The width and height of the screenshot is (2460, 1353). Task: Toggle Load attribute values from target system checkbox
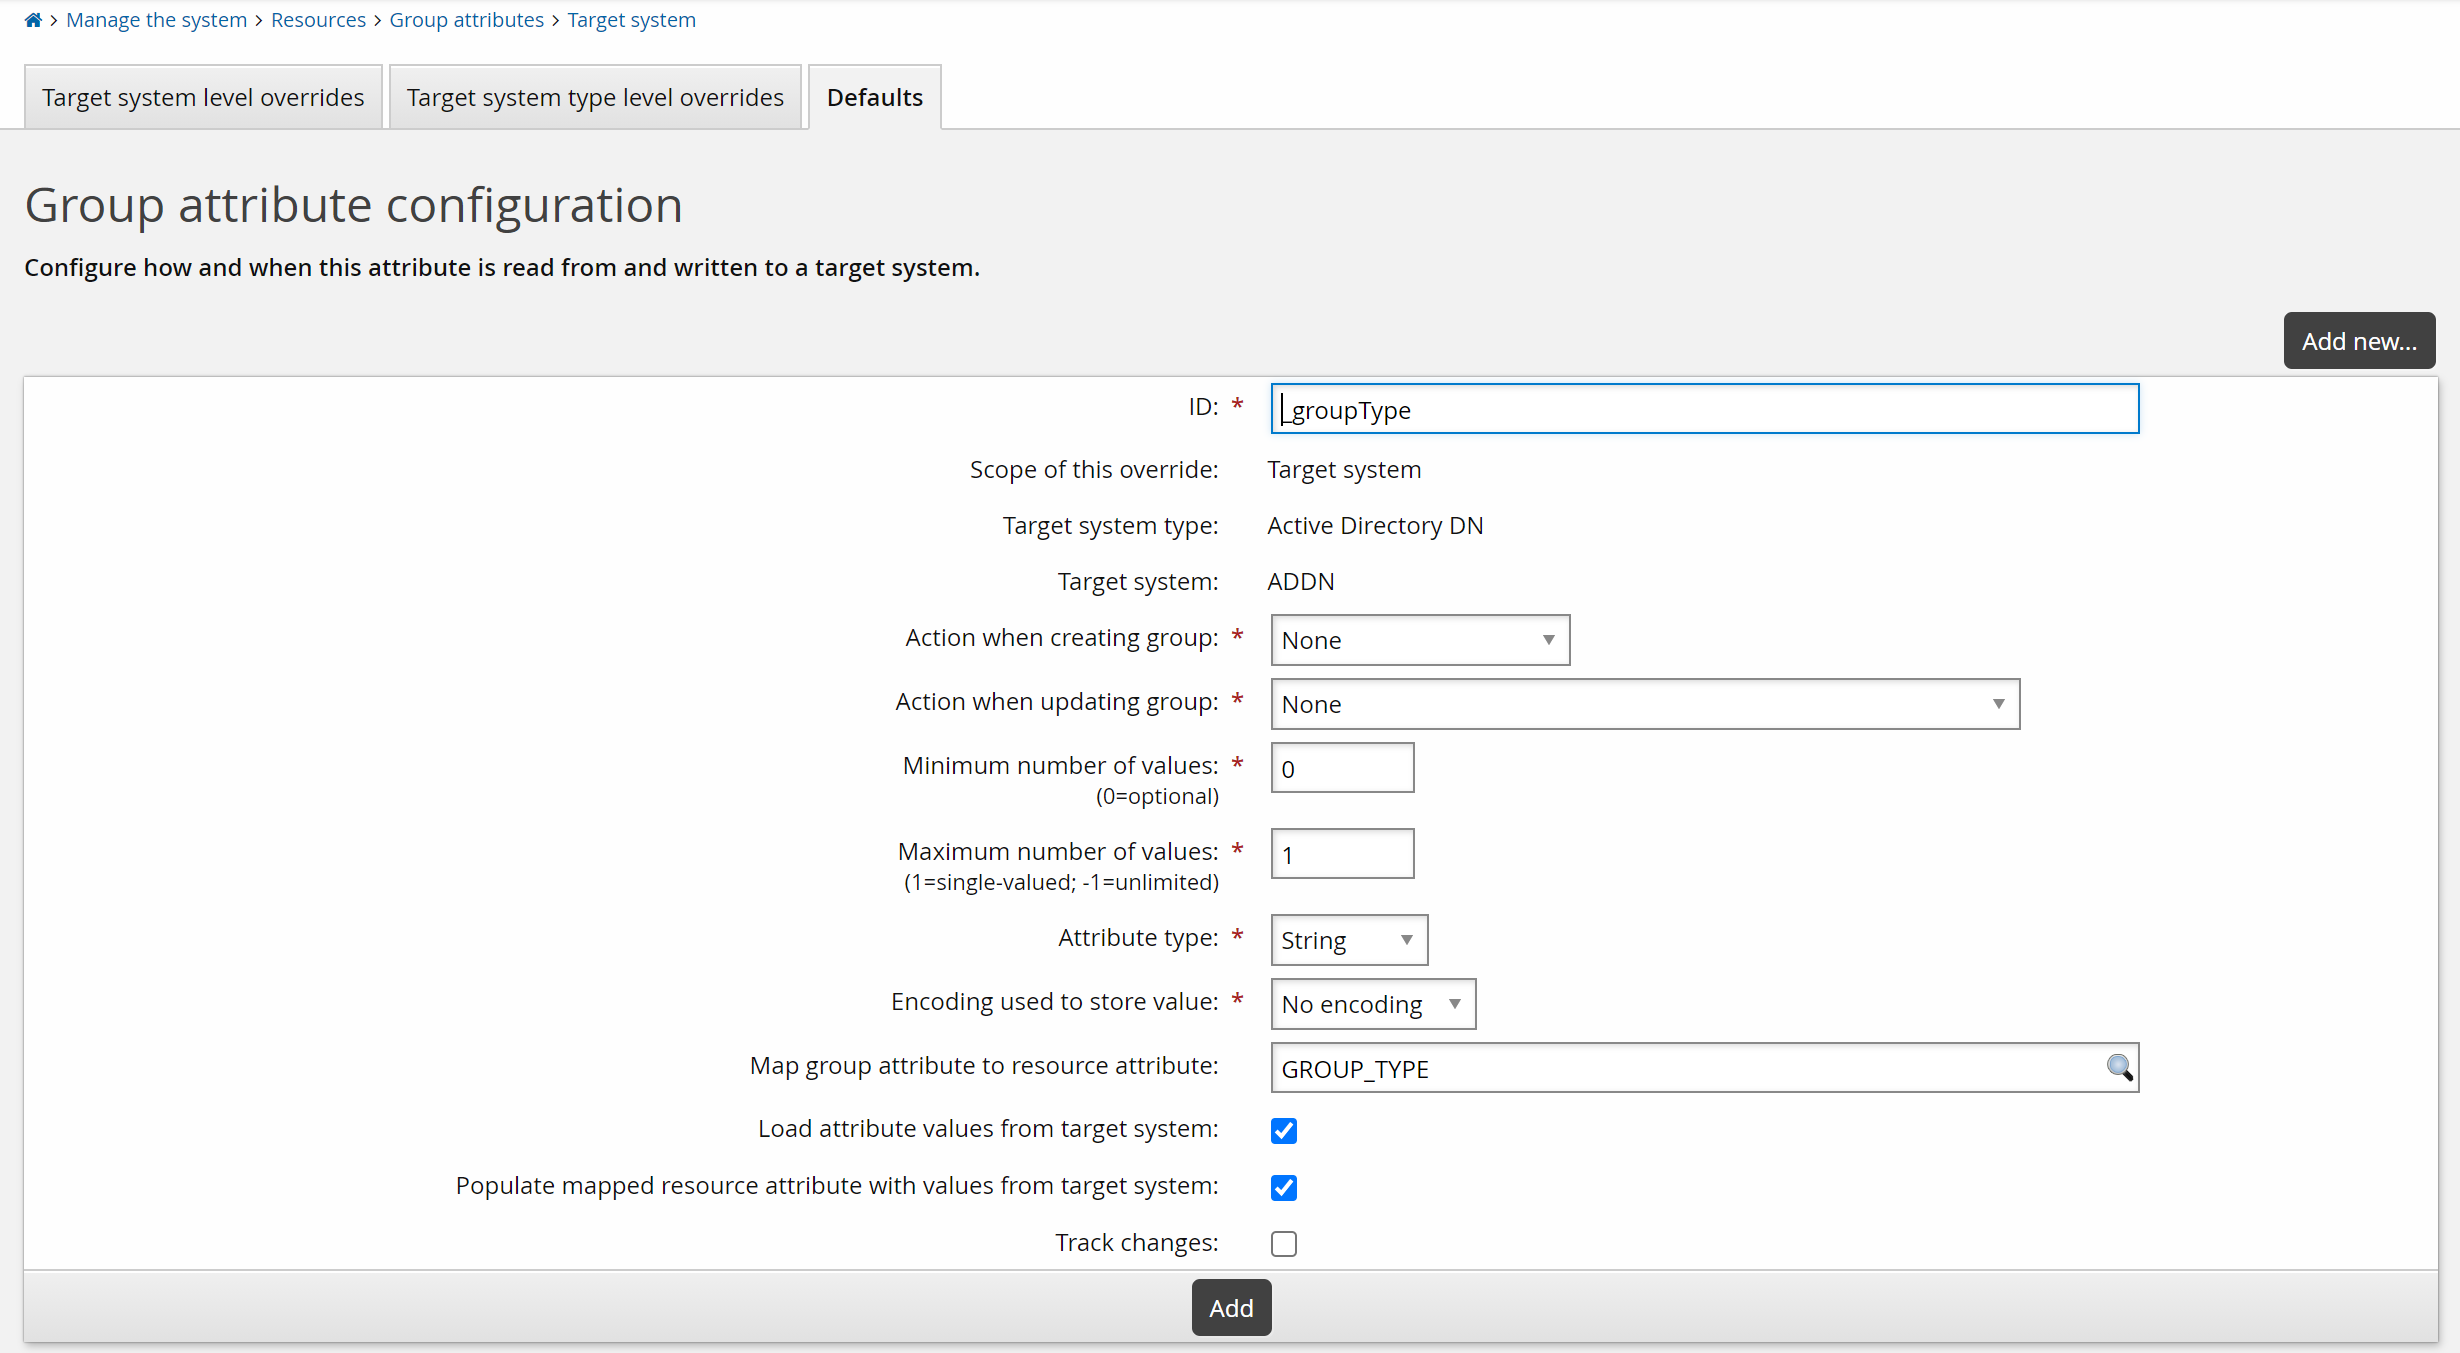tap(1284, 1131)
